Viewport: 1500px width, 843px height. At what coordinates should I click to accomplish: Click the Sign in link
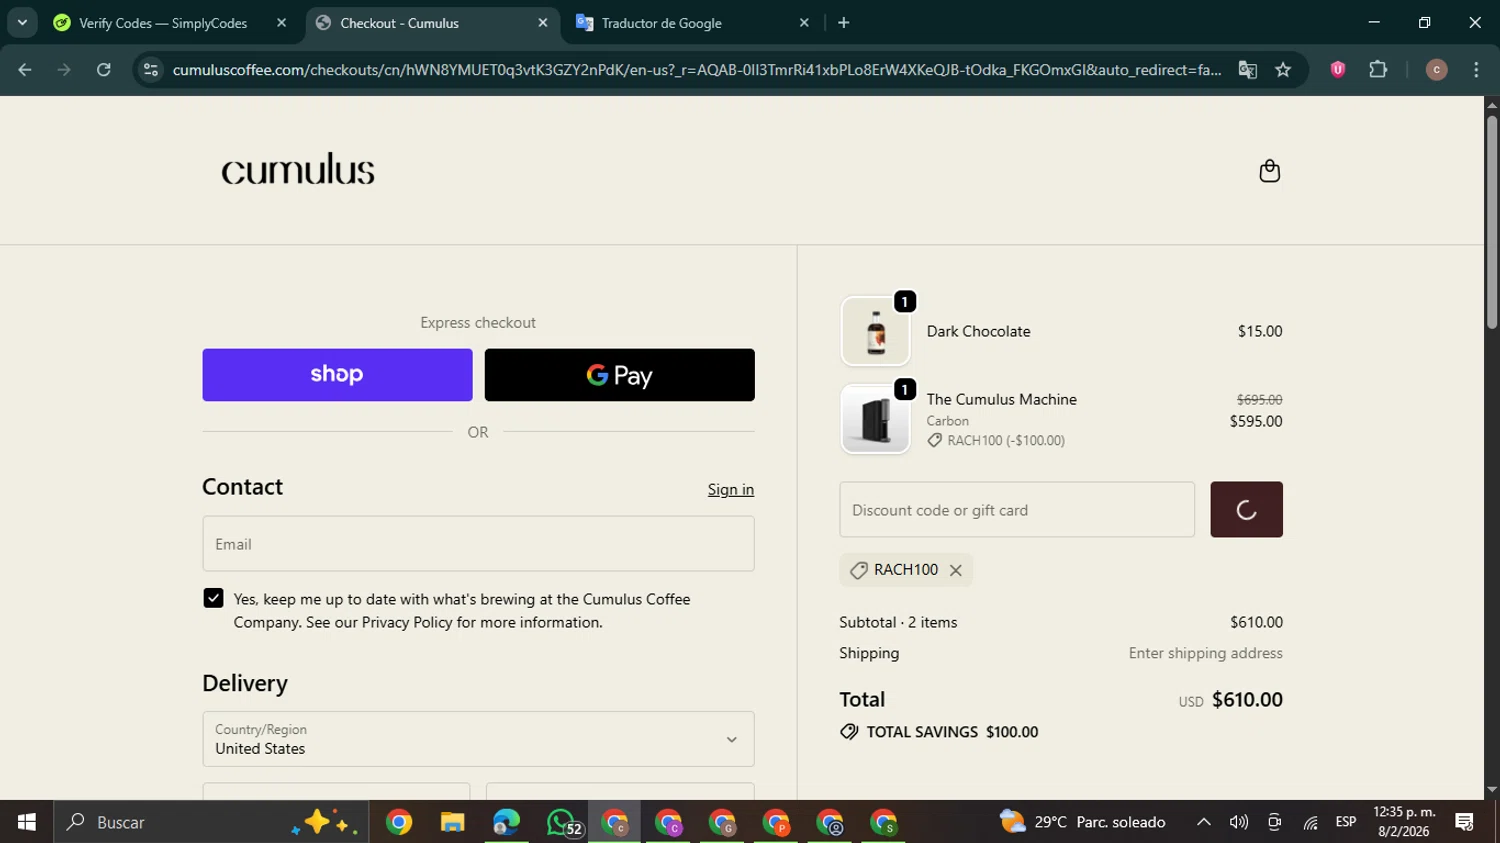731,489
